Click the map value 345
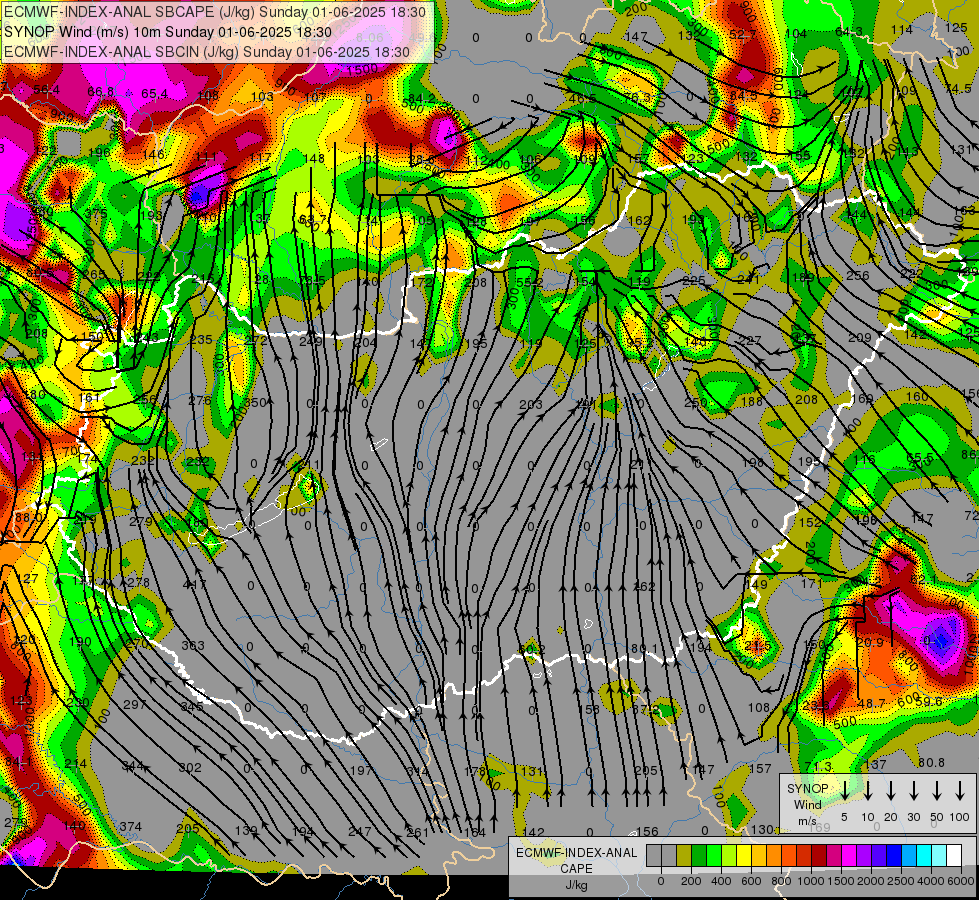The image size is (979, 900). (192, 706)
